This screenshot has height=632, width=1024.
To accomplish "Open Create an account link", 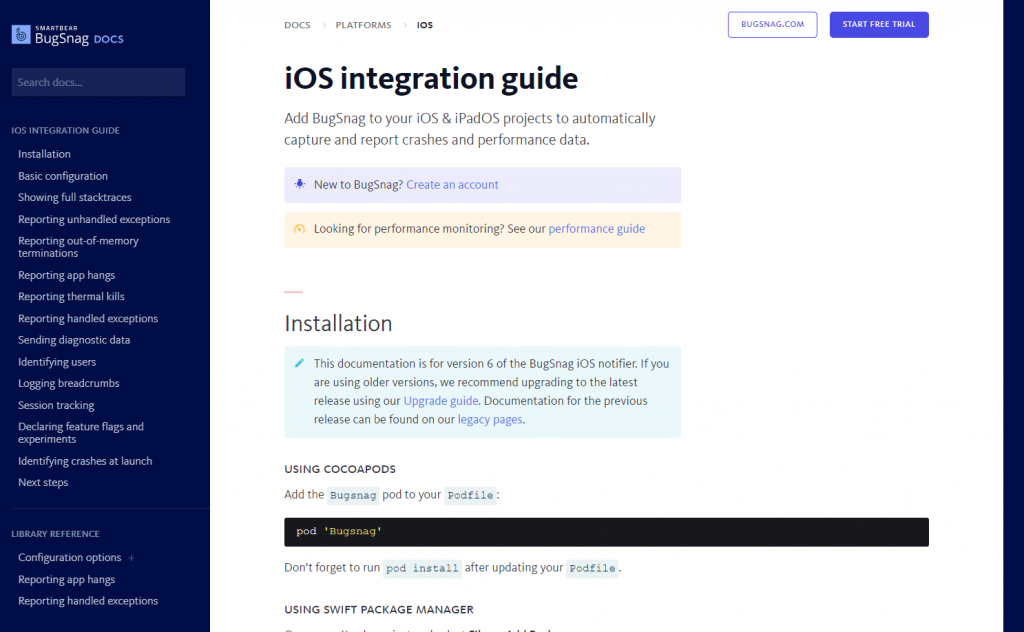I will [x=452, y=185].
